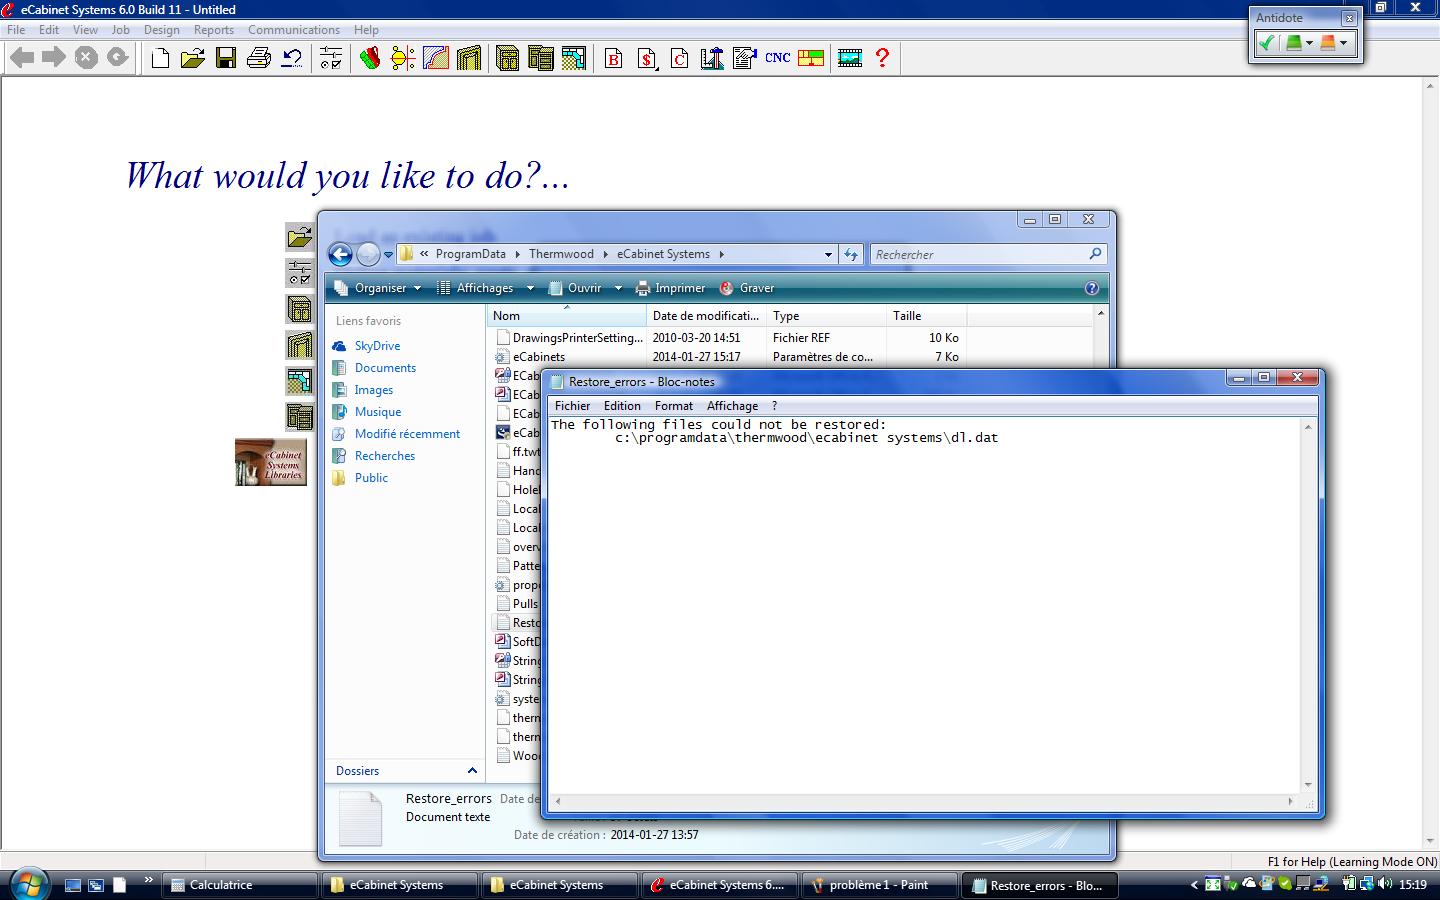Open the eCabinet Systems Libraries thumbnail
The height and width of the screenshot is (900, 1440).
coord(270,462)
